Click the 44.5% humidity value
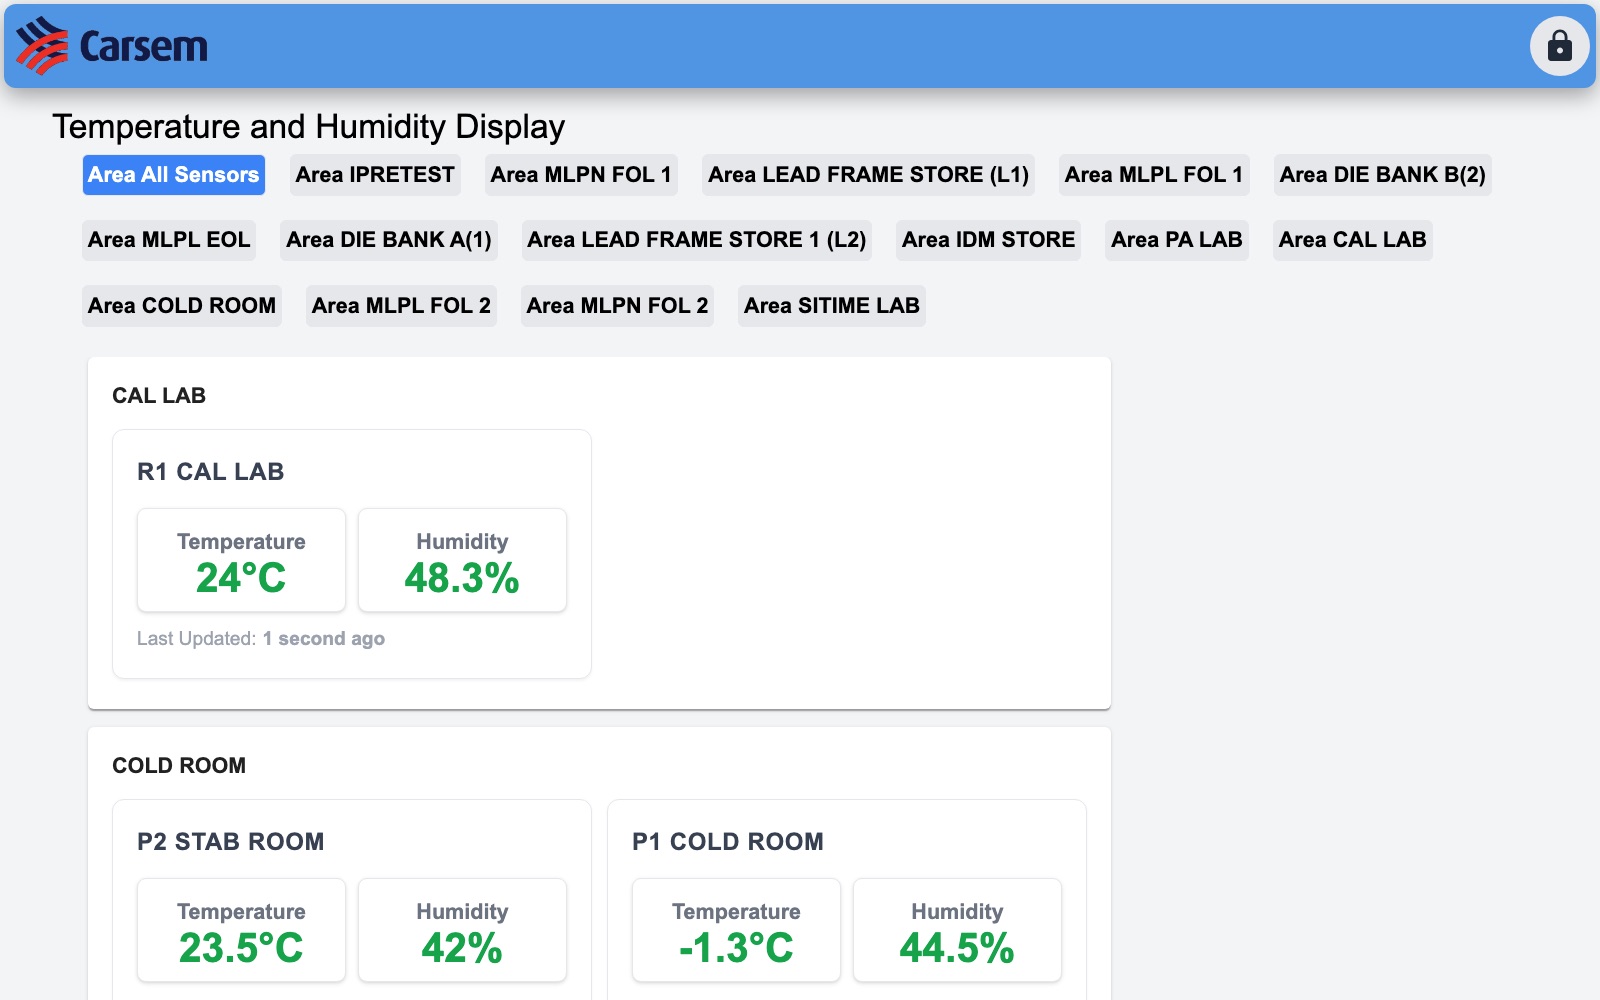The image size is (1600, 1000). (x=957, y=948)
